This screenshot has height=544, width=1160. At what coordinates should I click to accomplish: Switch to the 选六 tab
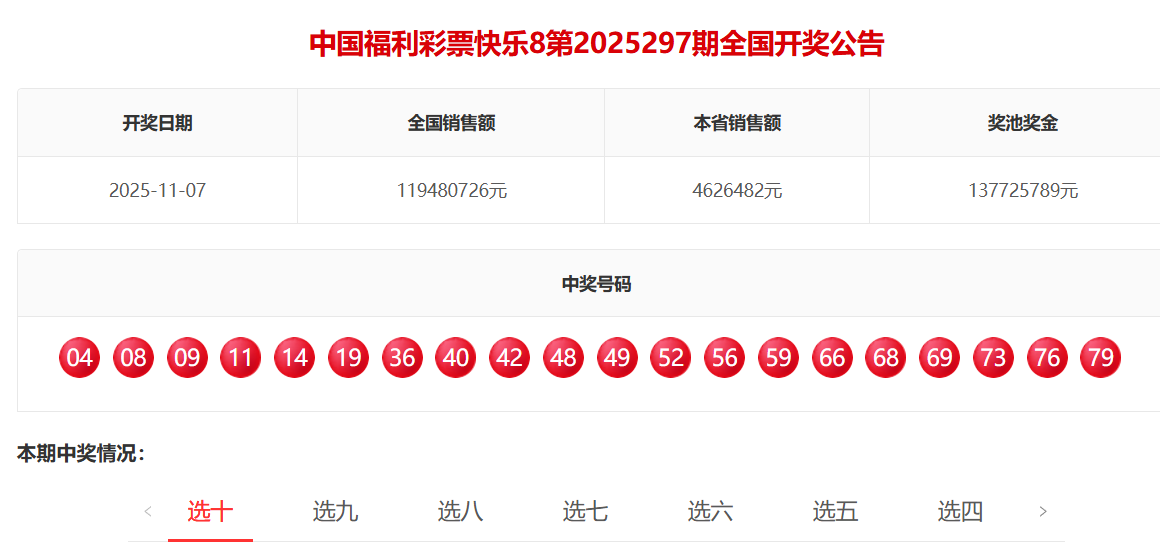click(x=710, y=512)
